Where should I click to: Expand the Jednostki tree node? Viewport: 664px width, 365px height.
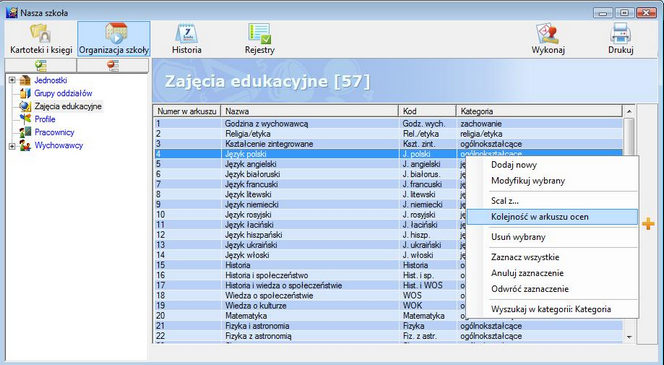(12, 80)
